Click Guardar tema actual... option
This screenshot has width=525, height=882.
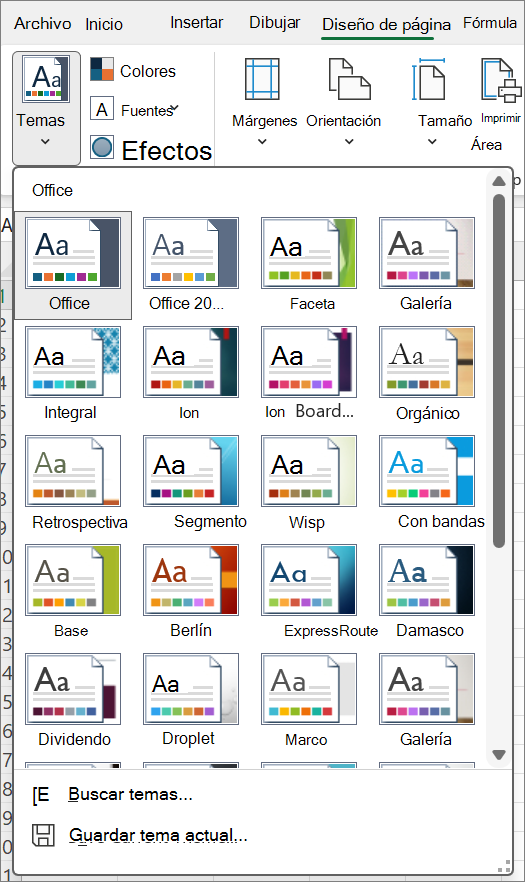pos(158,835)
